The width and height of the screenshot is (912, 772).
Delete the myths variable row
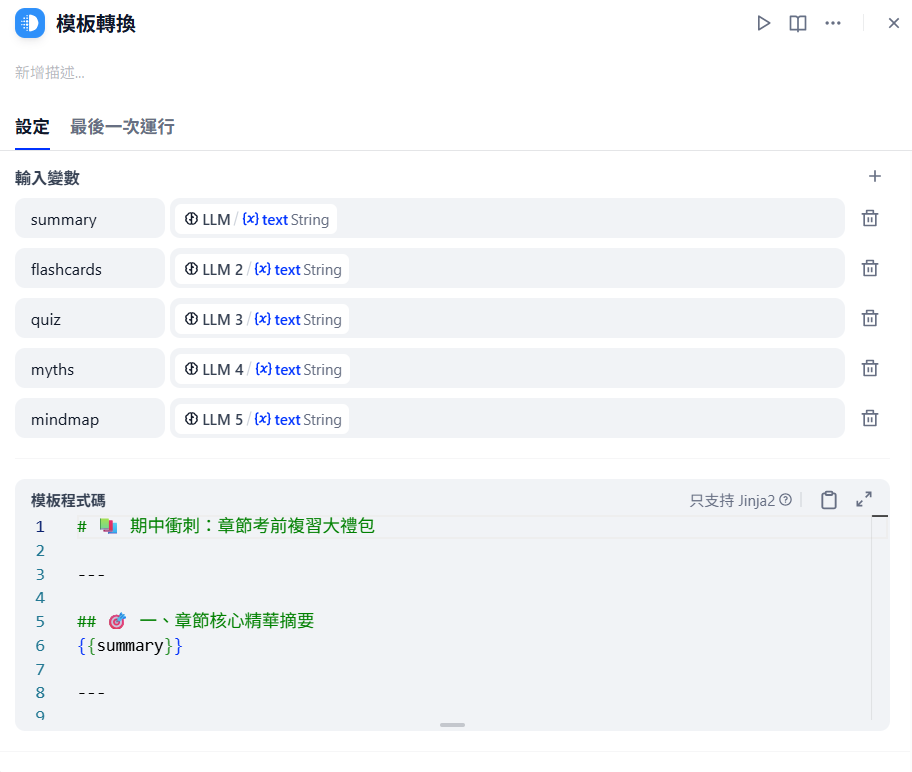tap(870, 368)
